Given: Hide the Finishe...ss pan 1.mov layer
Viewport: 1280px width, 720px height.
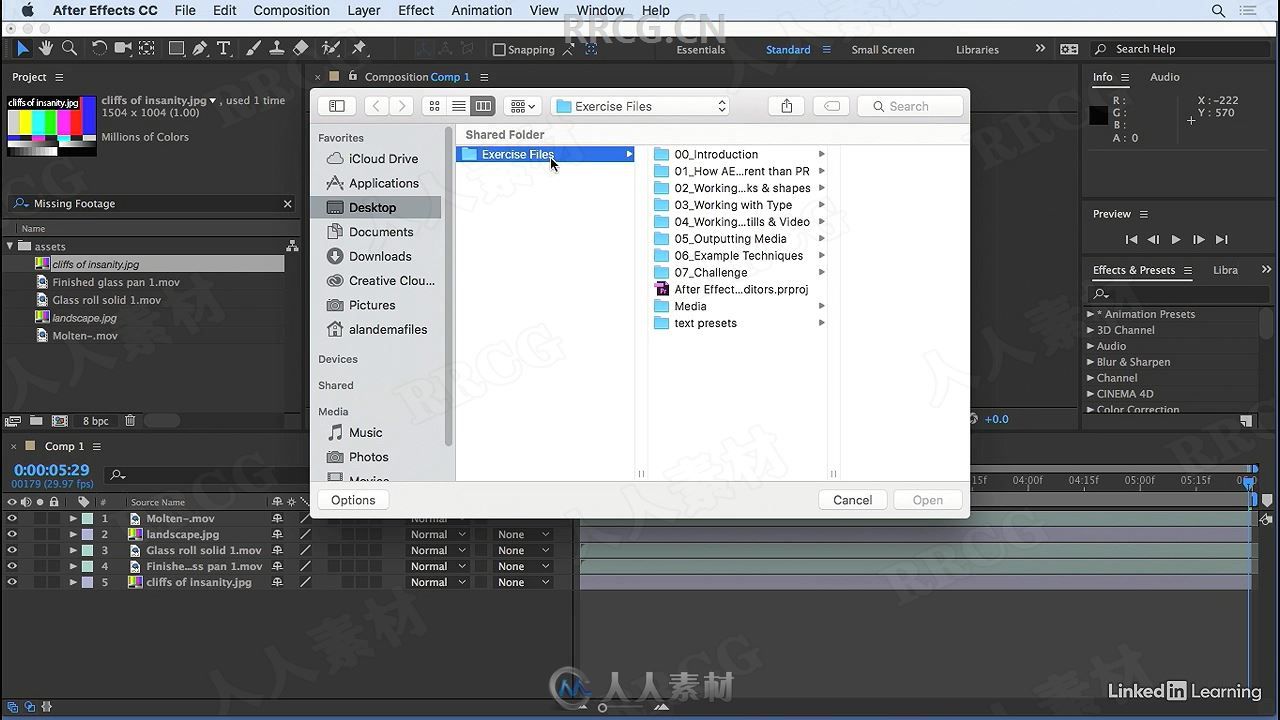Looking at the screenshot, I should coord(12,566).
